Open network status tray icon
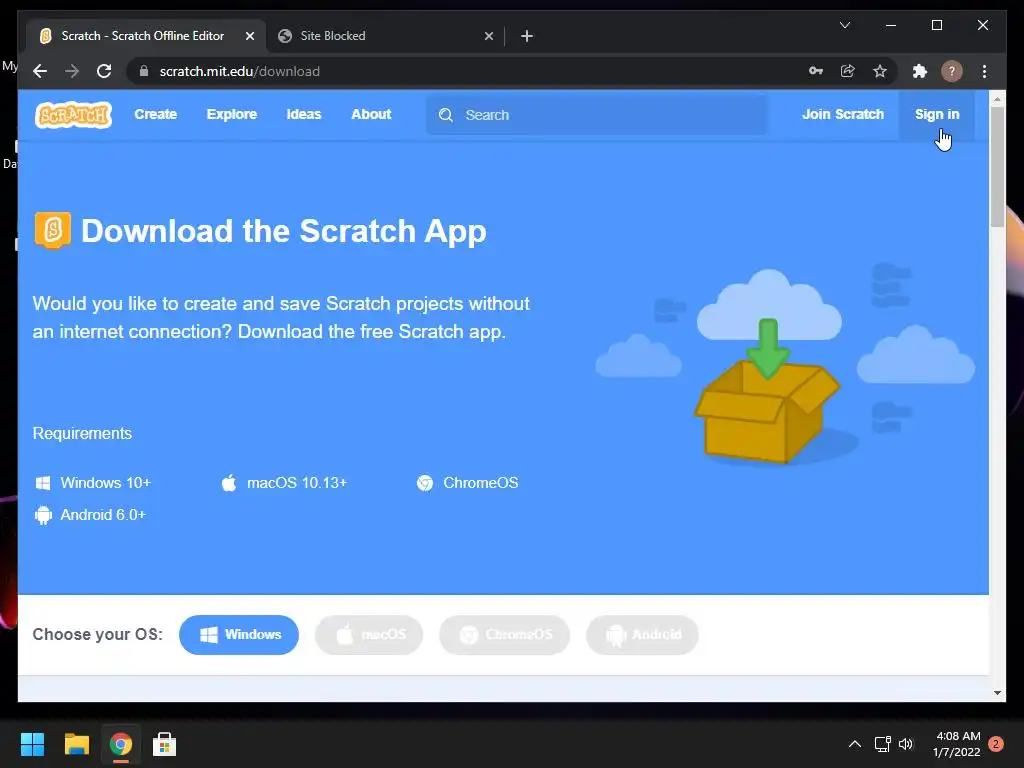This screenshot has height=768, width=1024. (882, 744)
